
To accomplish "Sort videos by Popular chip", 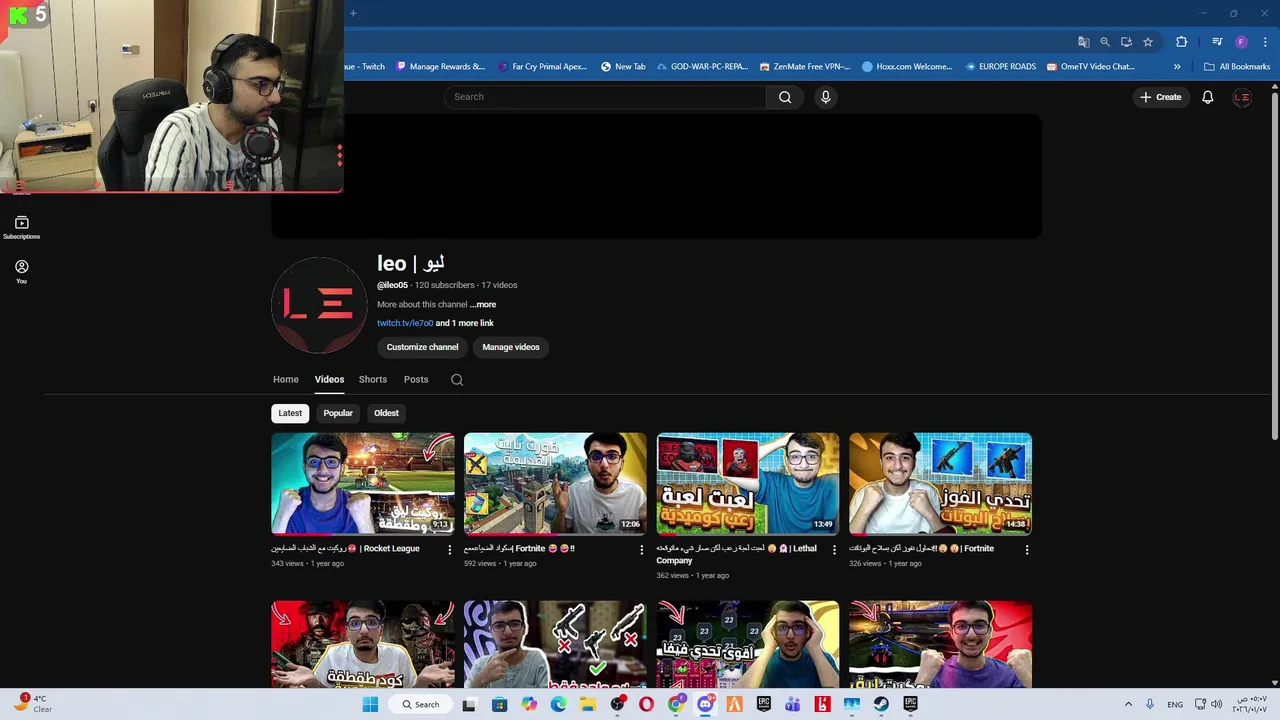I will pyautogui.click(x=338, y=413).
